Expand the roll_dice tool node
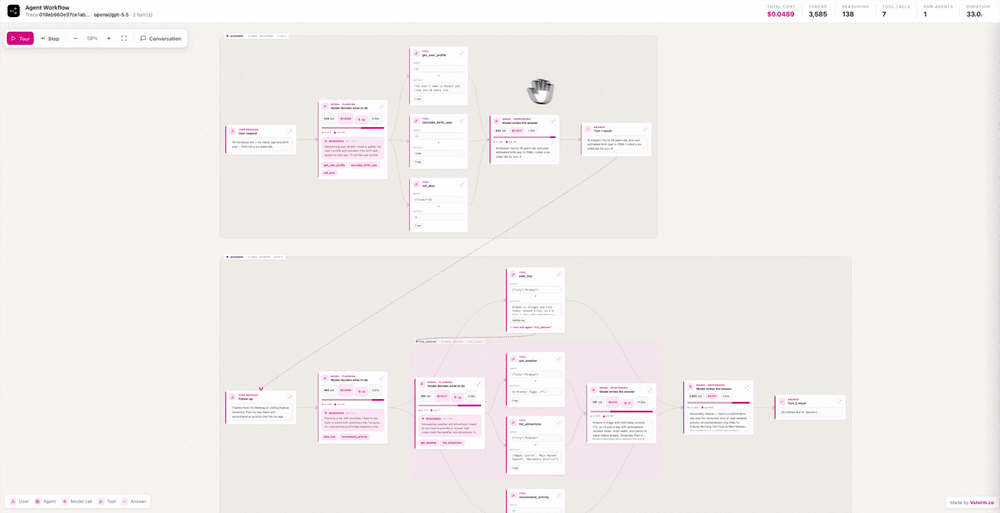 462,184
